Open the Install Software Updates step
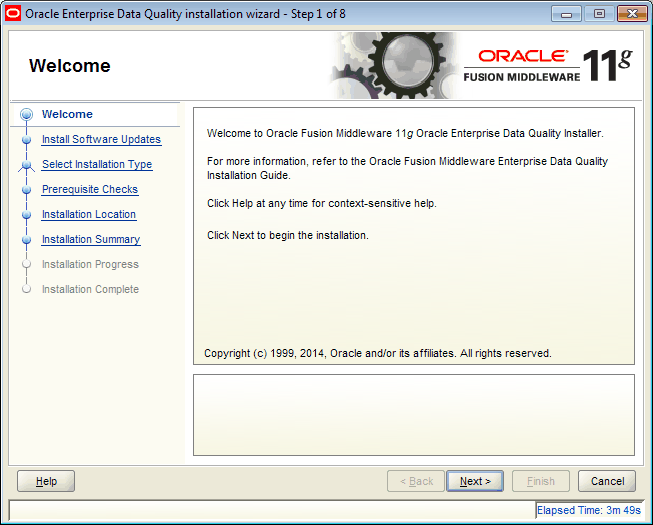The width and height of the screenshot is (653, 525). pyautogui.click(x=101, y=139)
